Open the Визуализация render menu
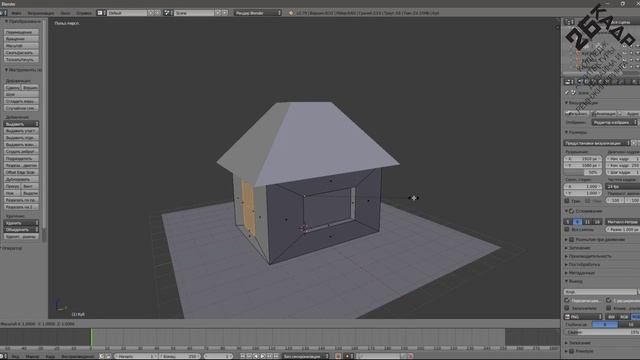This screenshot has width=640, height=360. [x=41, y=13]
